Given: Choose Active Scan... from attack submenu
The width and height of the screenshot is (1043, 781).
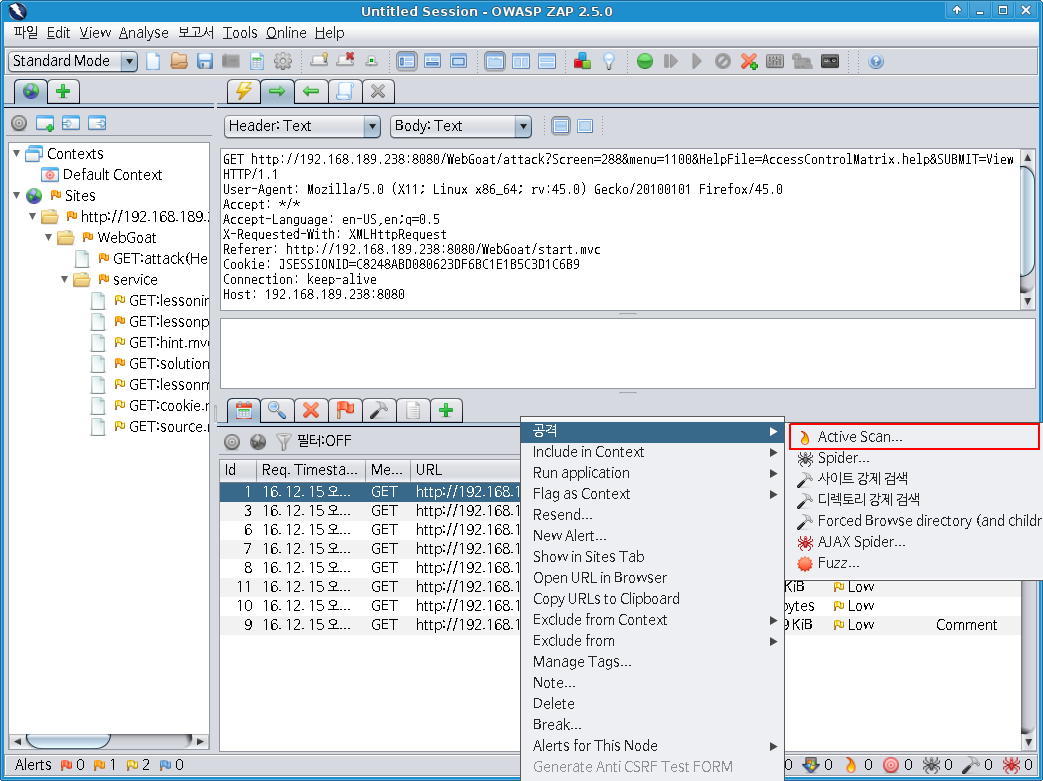Looking at the screenshot, I should [x=914, y=436].
